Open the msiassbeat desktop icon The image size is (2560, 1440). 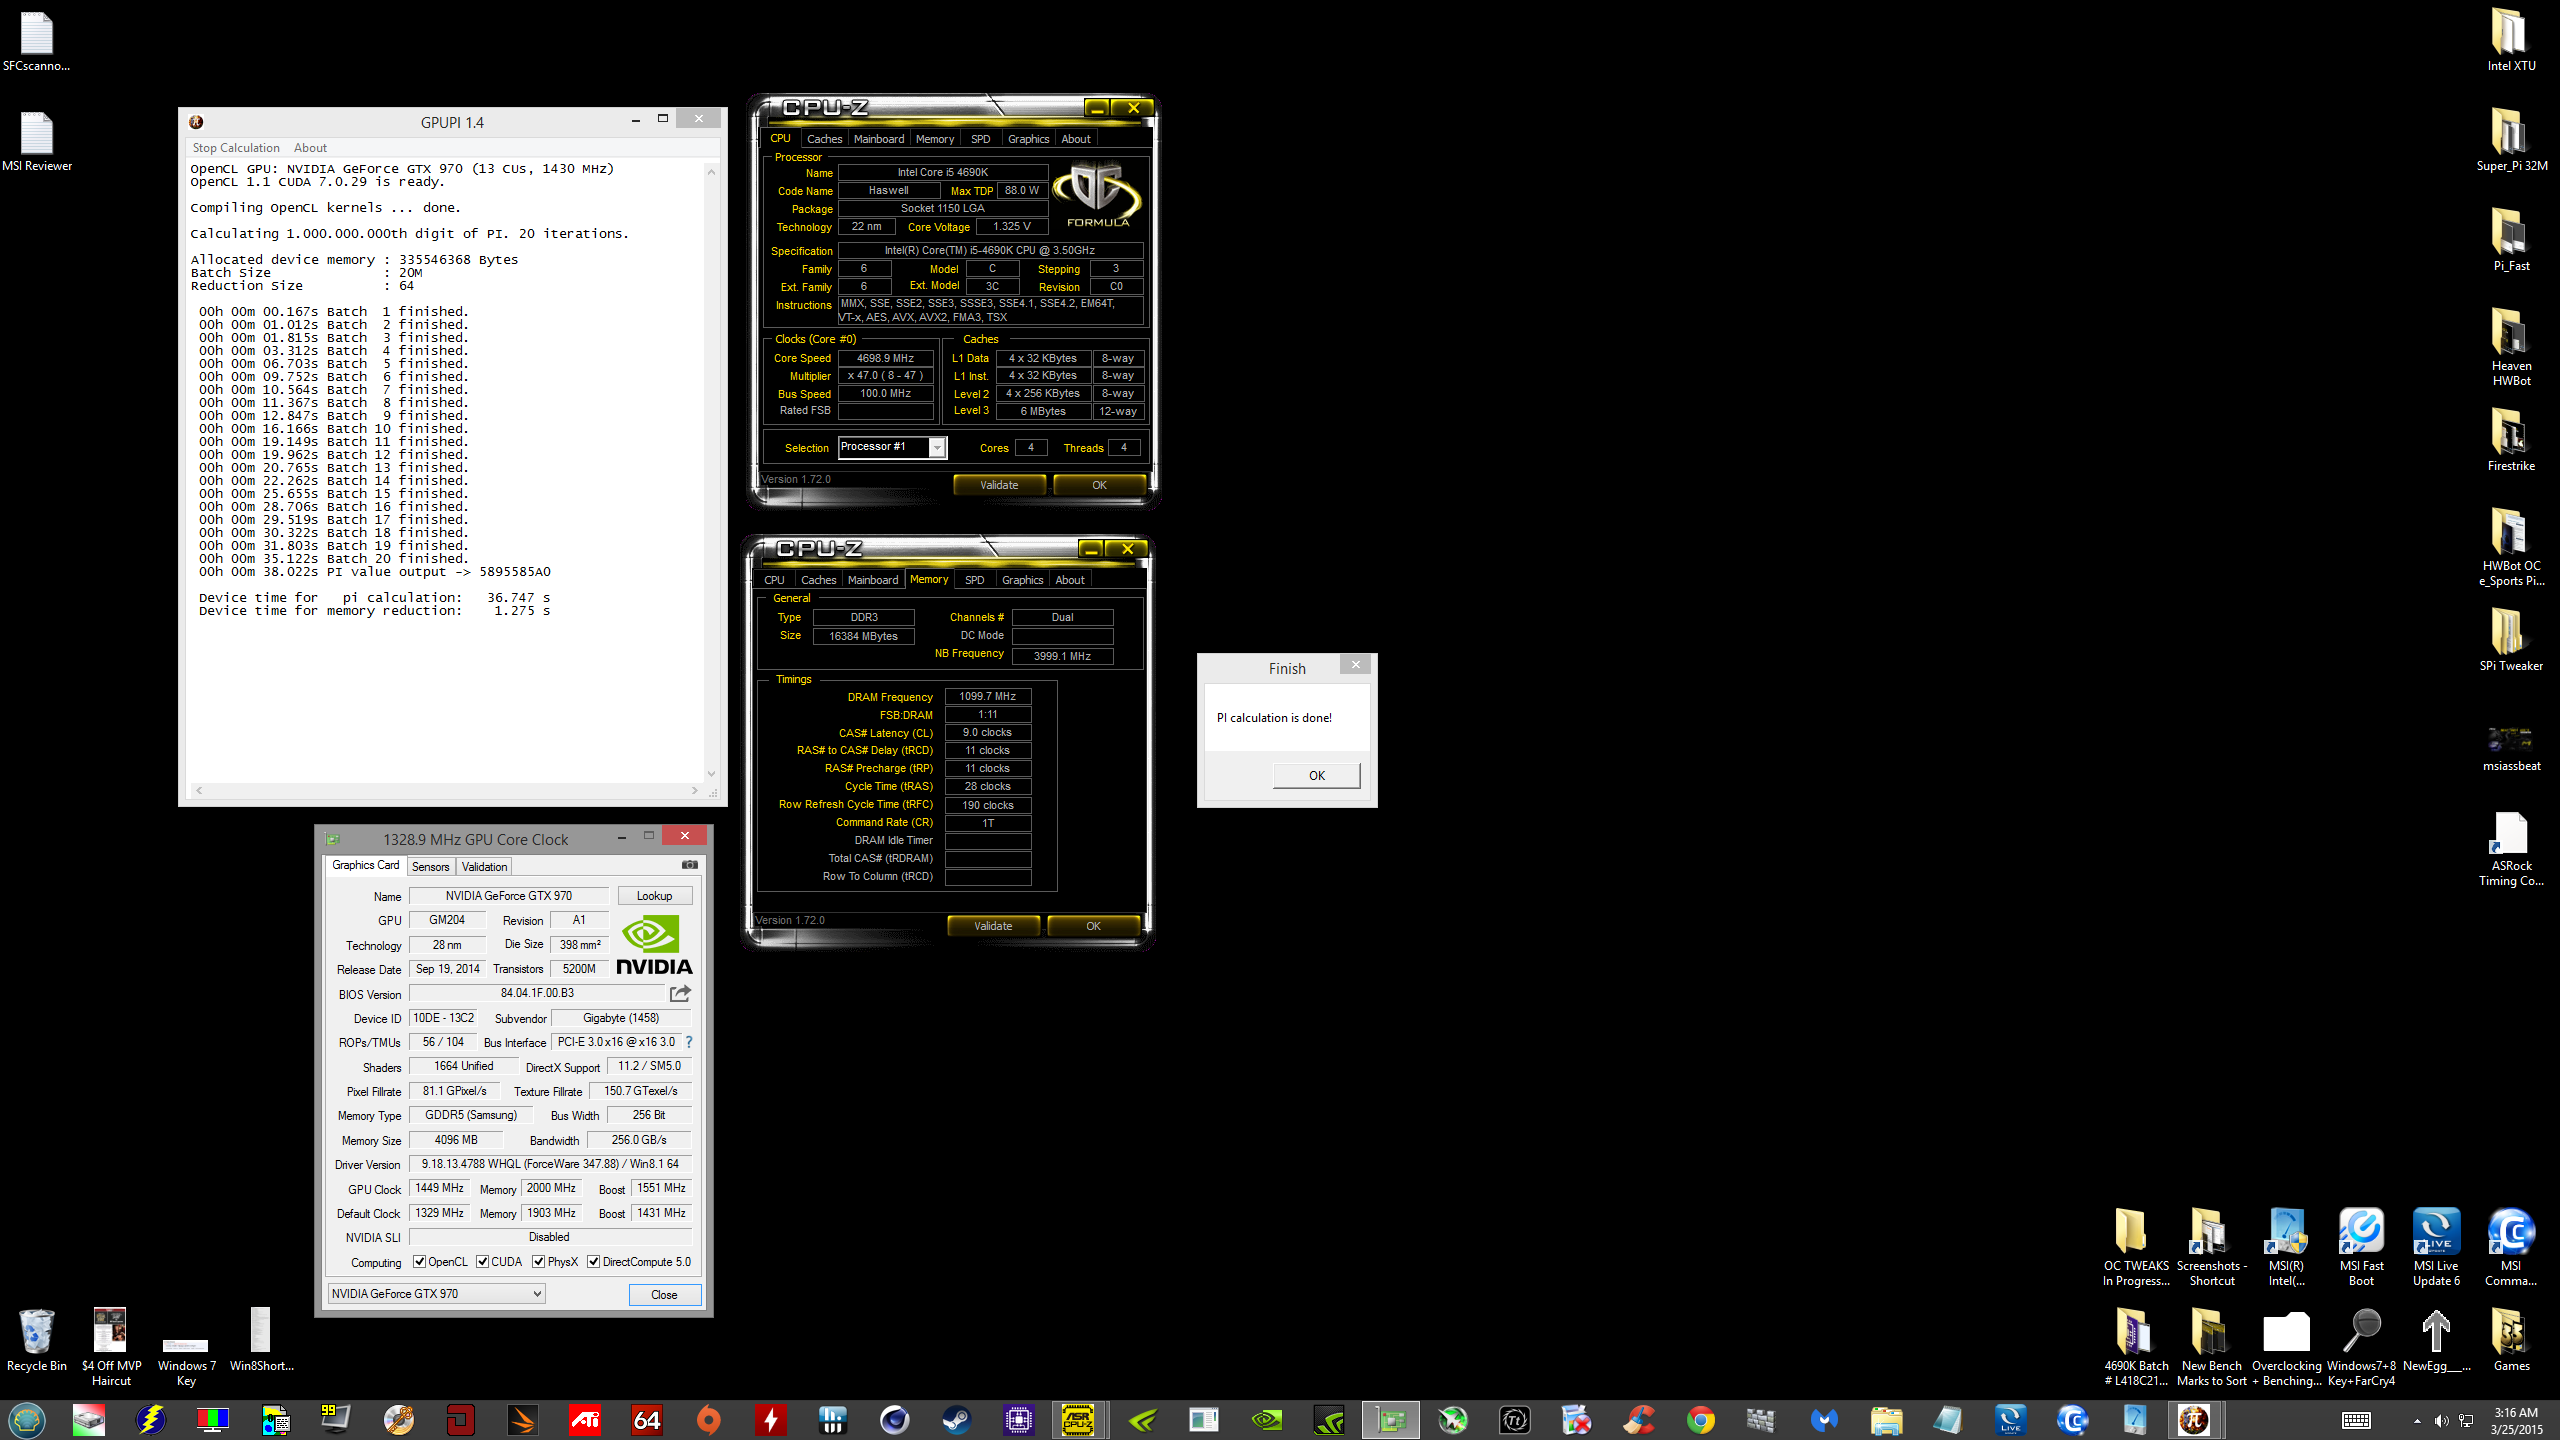2510,748
